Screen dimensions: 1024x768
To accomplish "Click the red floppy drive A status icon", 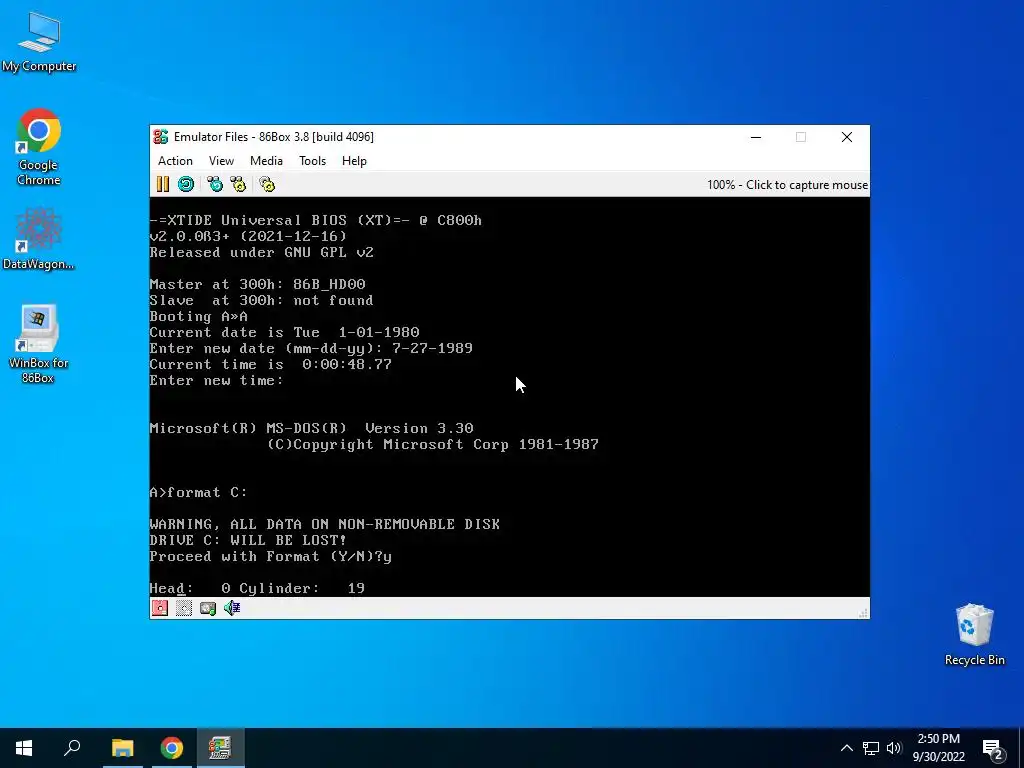I will pos(160,608).
